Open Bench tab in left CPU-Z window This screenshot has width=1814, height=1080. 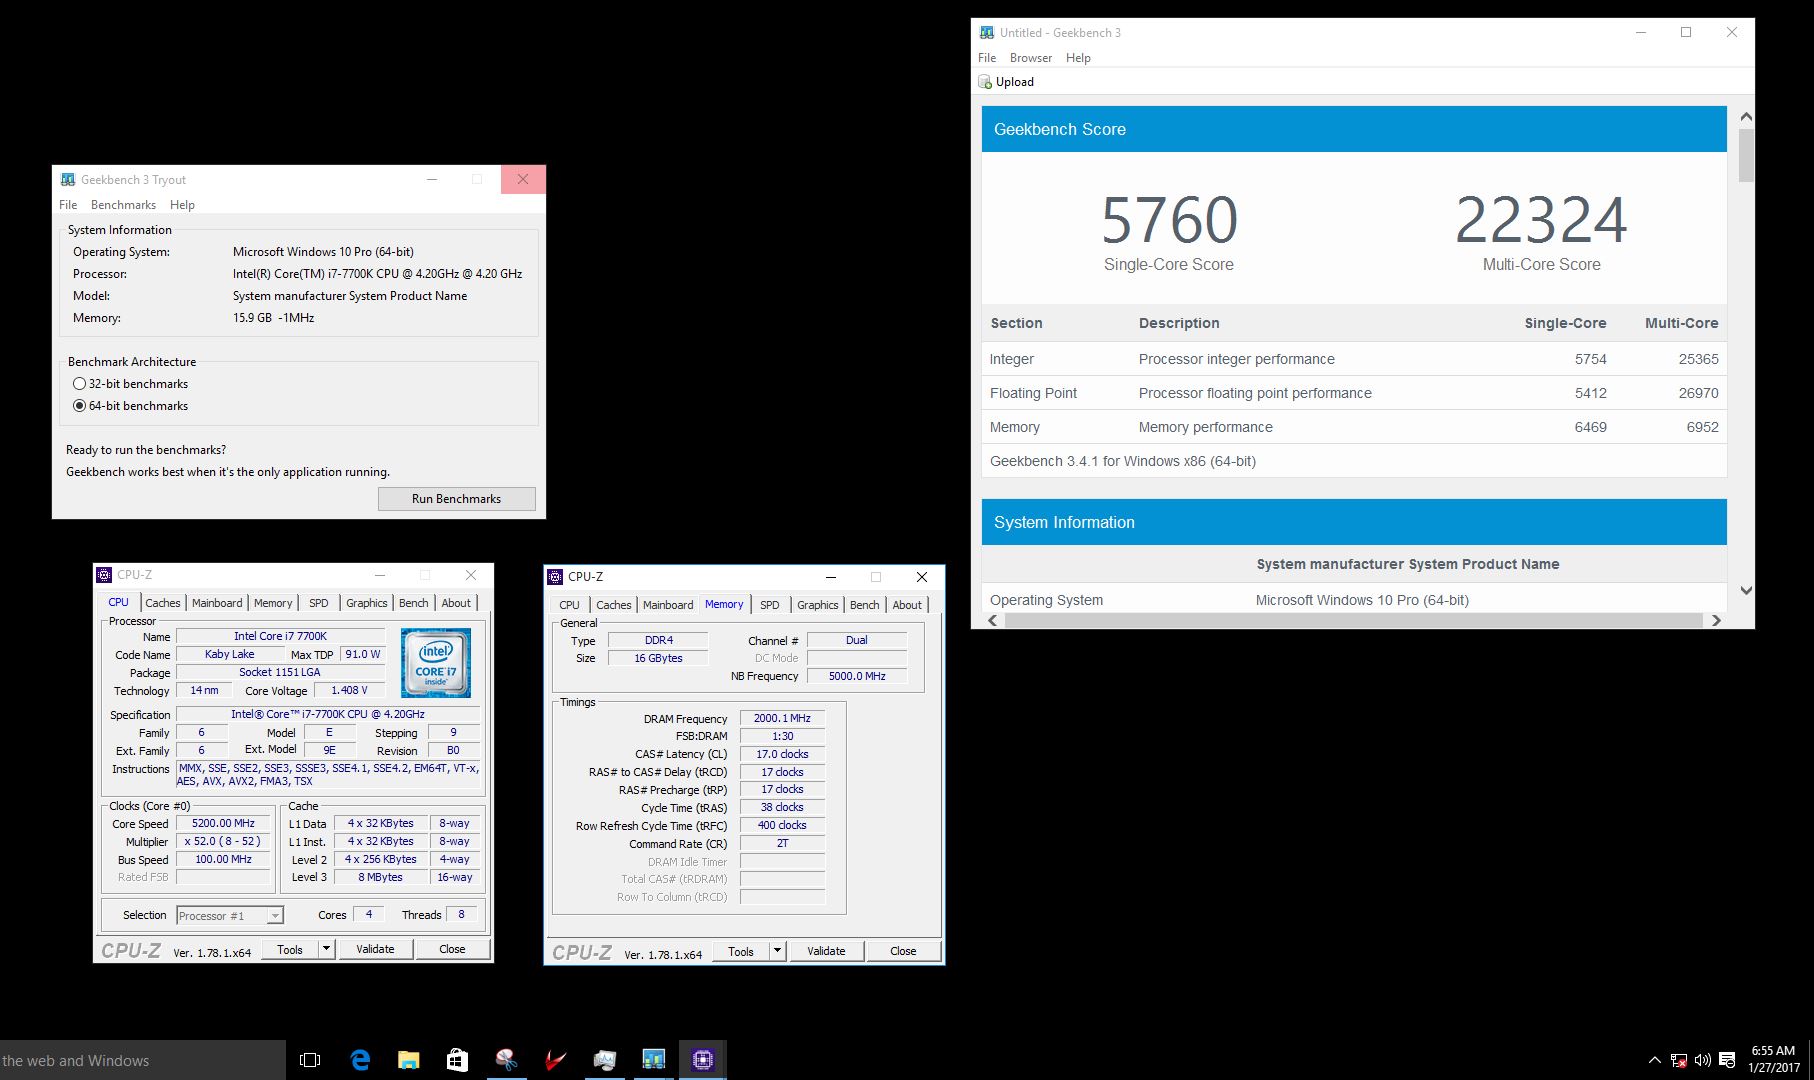click(x=414, y=603)
